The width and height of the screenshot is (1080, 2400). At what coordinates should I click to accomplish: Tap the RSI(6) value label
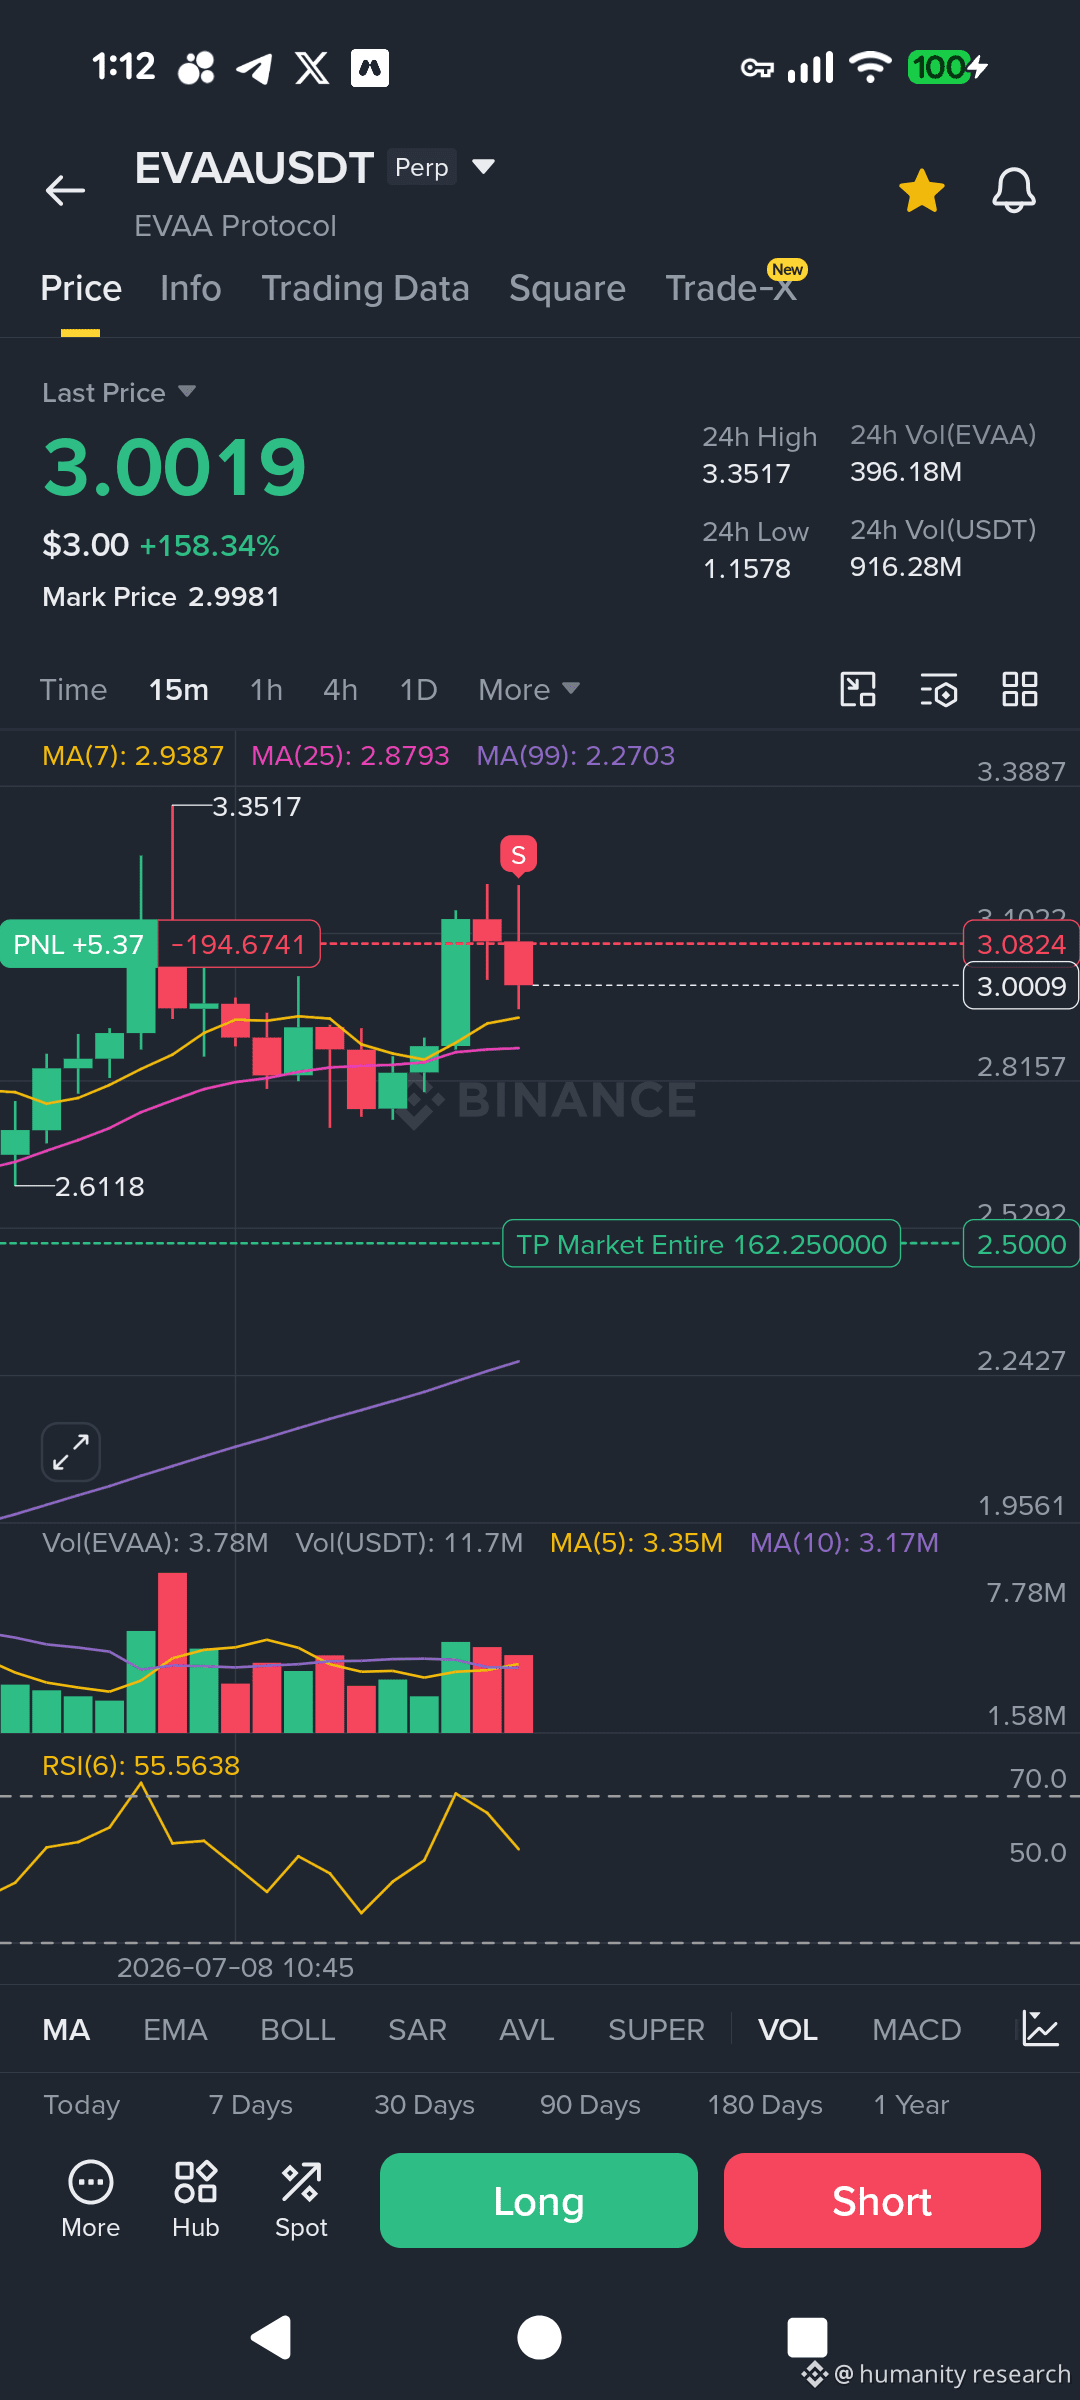[x=141, y=1765]
